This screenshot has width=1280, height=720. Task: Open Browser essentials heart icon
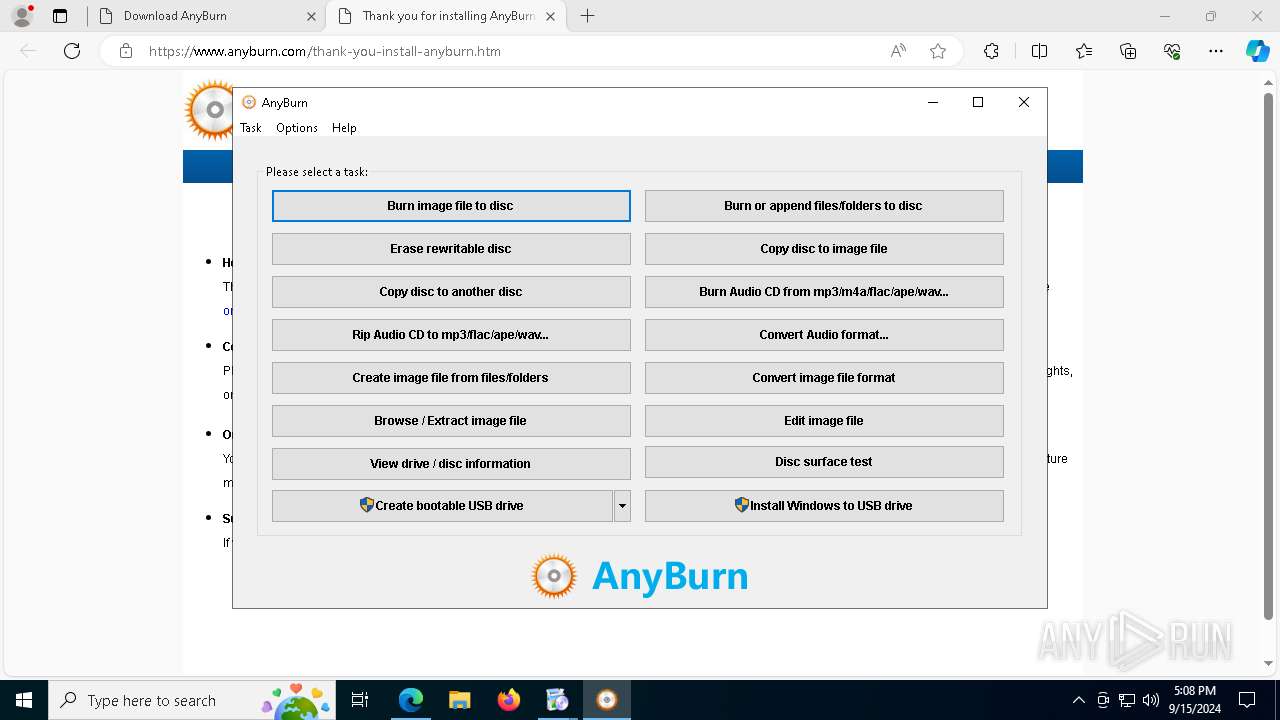[x=1172, y=51]
